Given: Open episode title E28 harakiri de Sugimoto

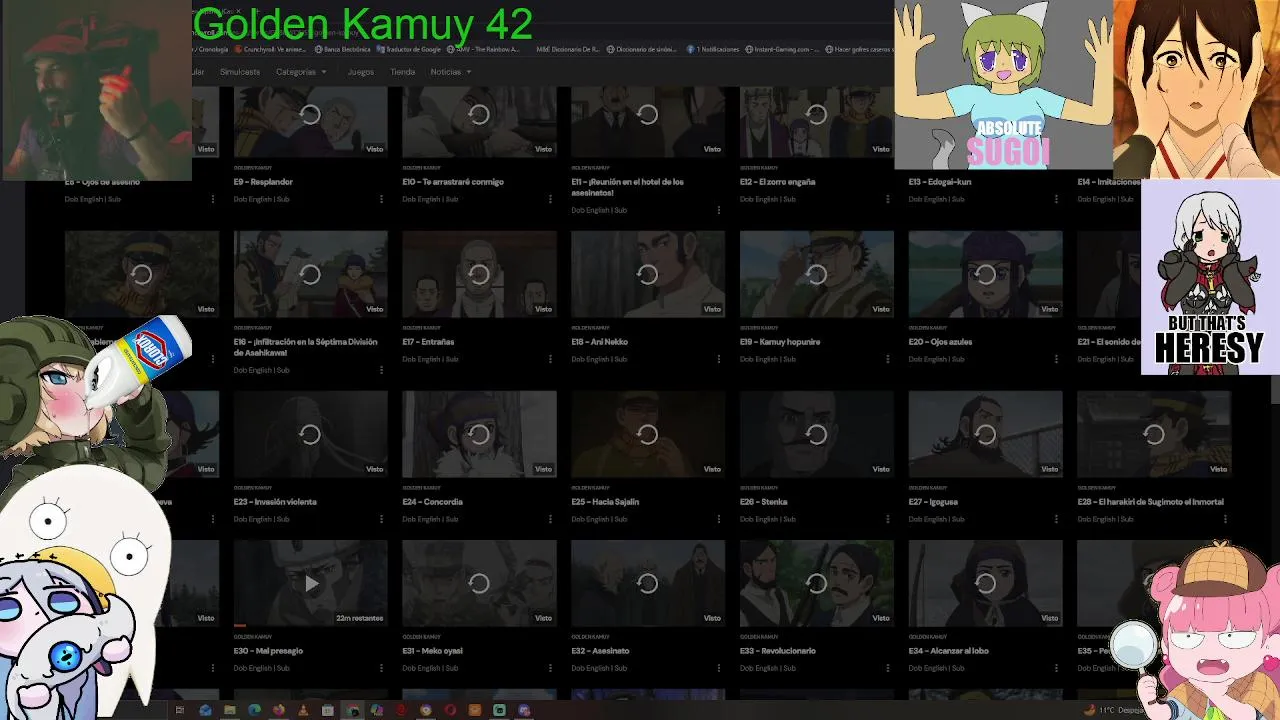Looking at the screenshot, I should (x=1150, y=502).
